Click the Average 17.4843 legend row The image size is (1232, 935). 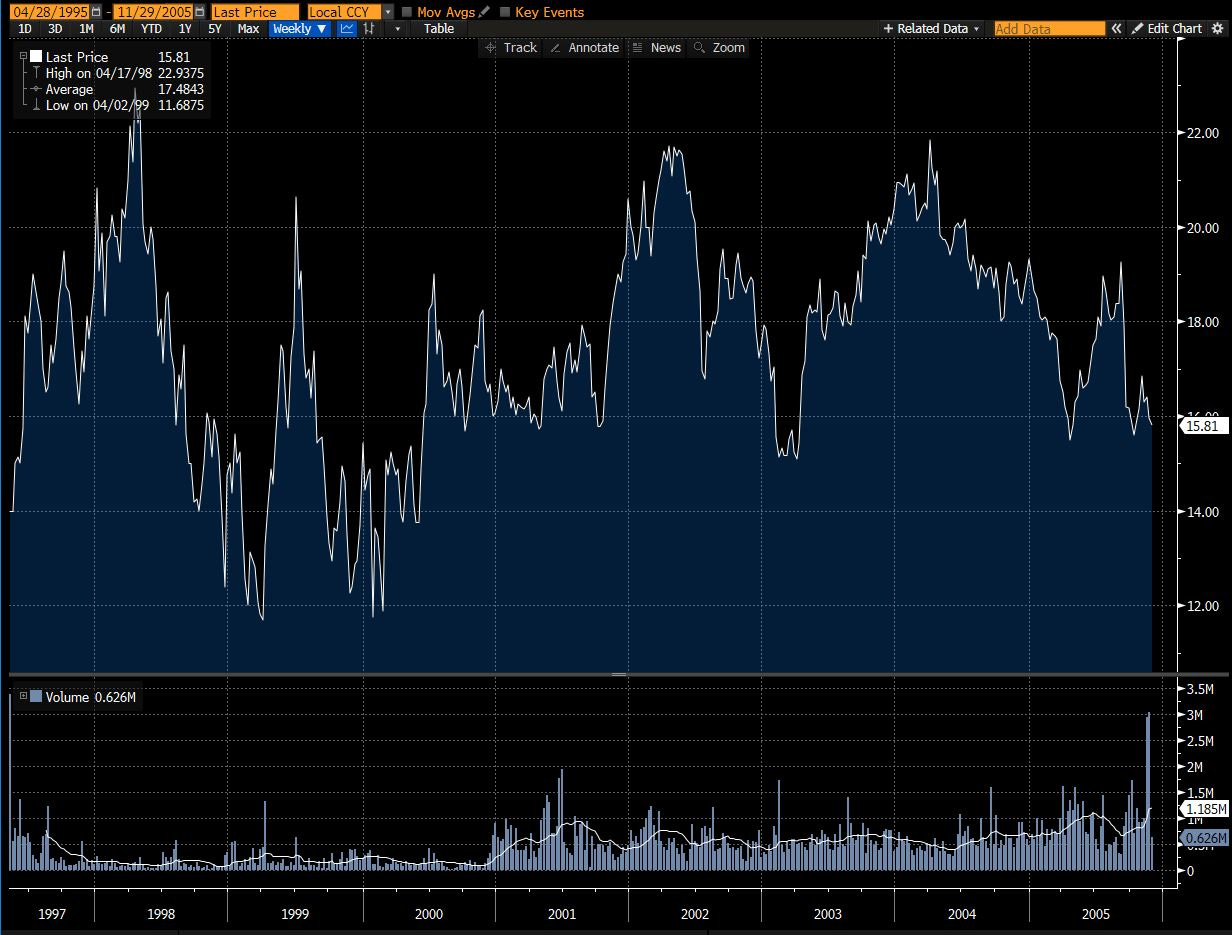[x=117, y=89]
